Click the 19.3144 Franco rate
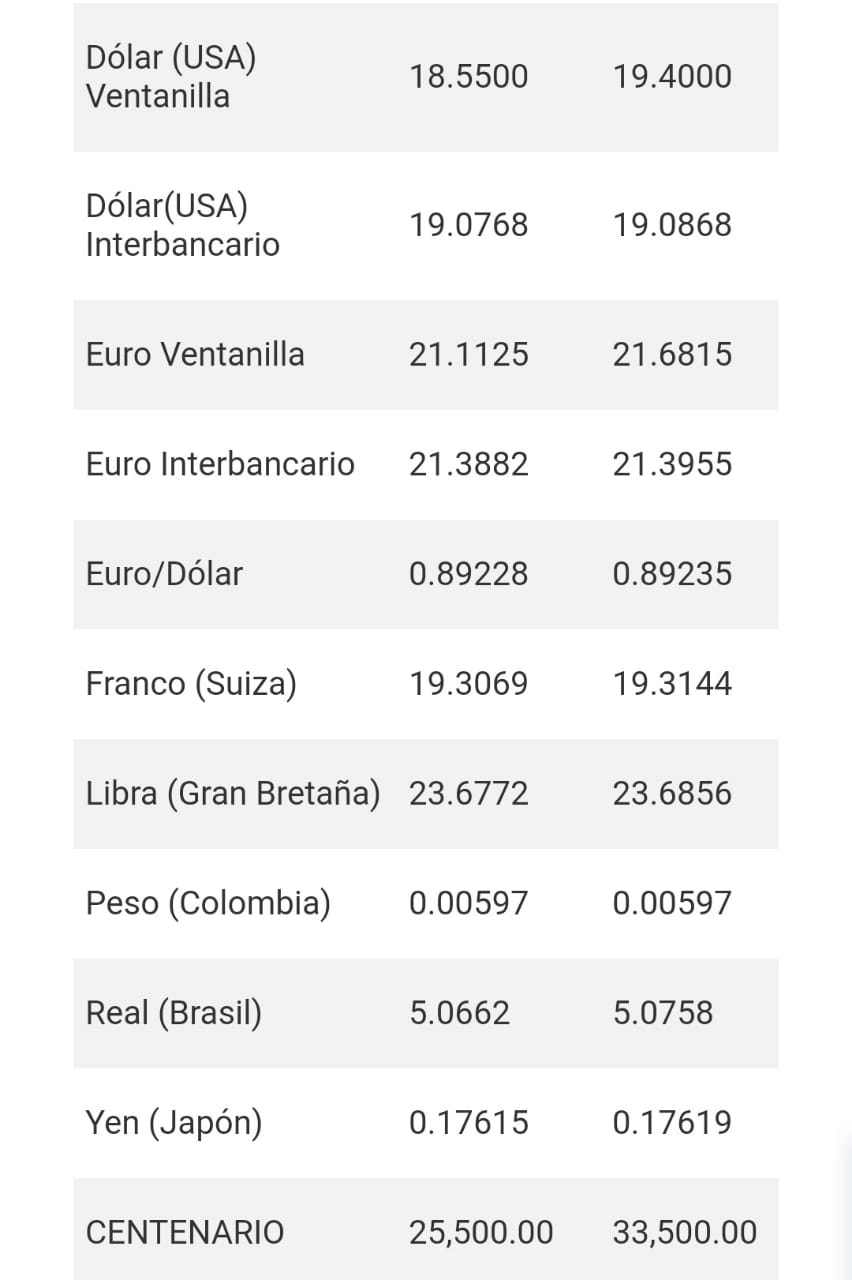The height and width of the screenshot is (1280, 852). (672, 684)
